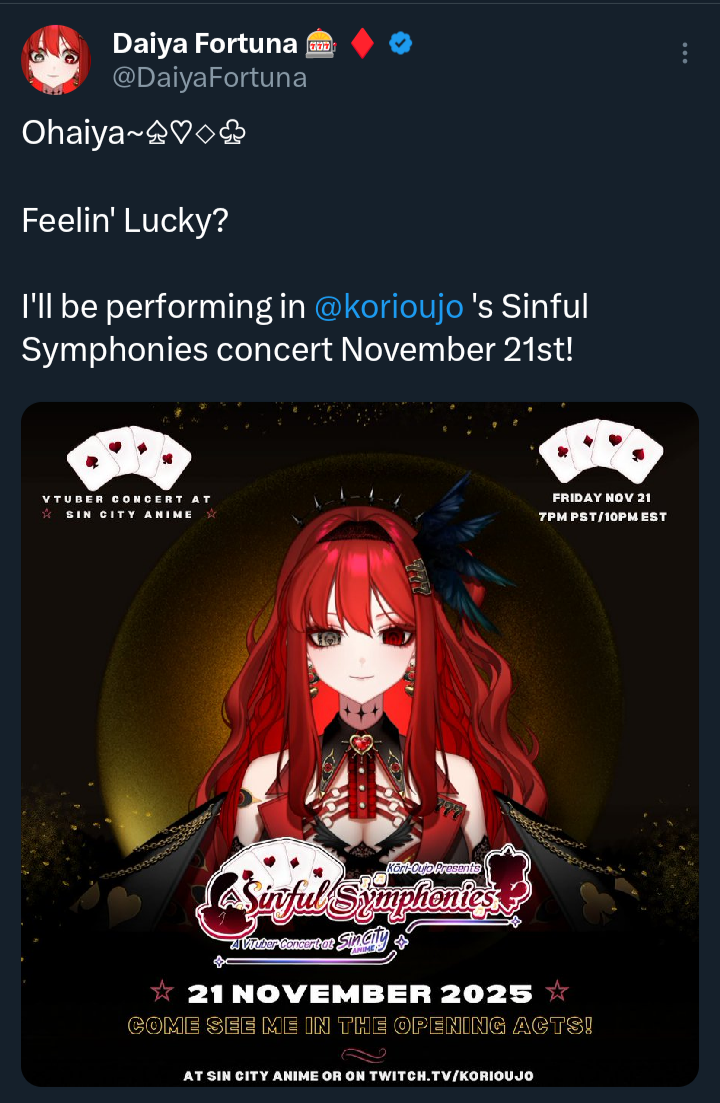Click the "Symphonies concert November 21st!" tweet line
720x1103 pixels.
click(x=297, y=350)
